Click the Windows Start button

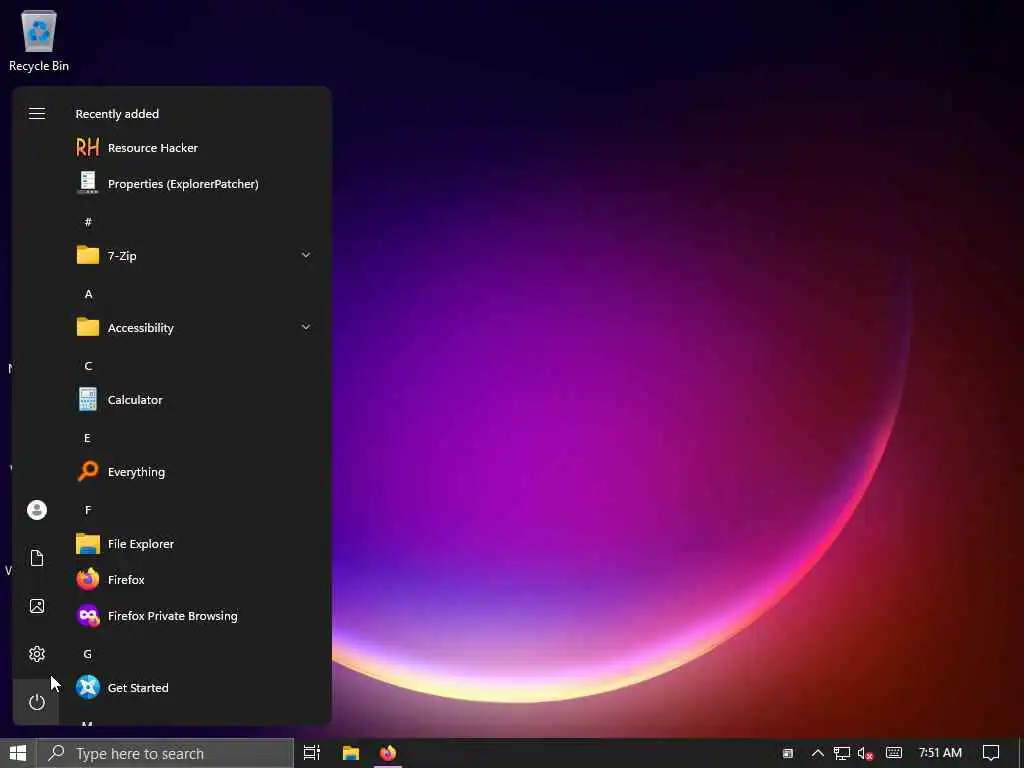click(x=18, y=753)
